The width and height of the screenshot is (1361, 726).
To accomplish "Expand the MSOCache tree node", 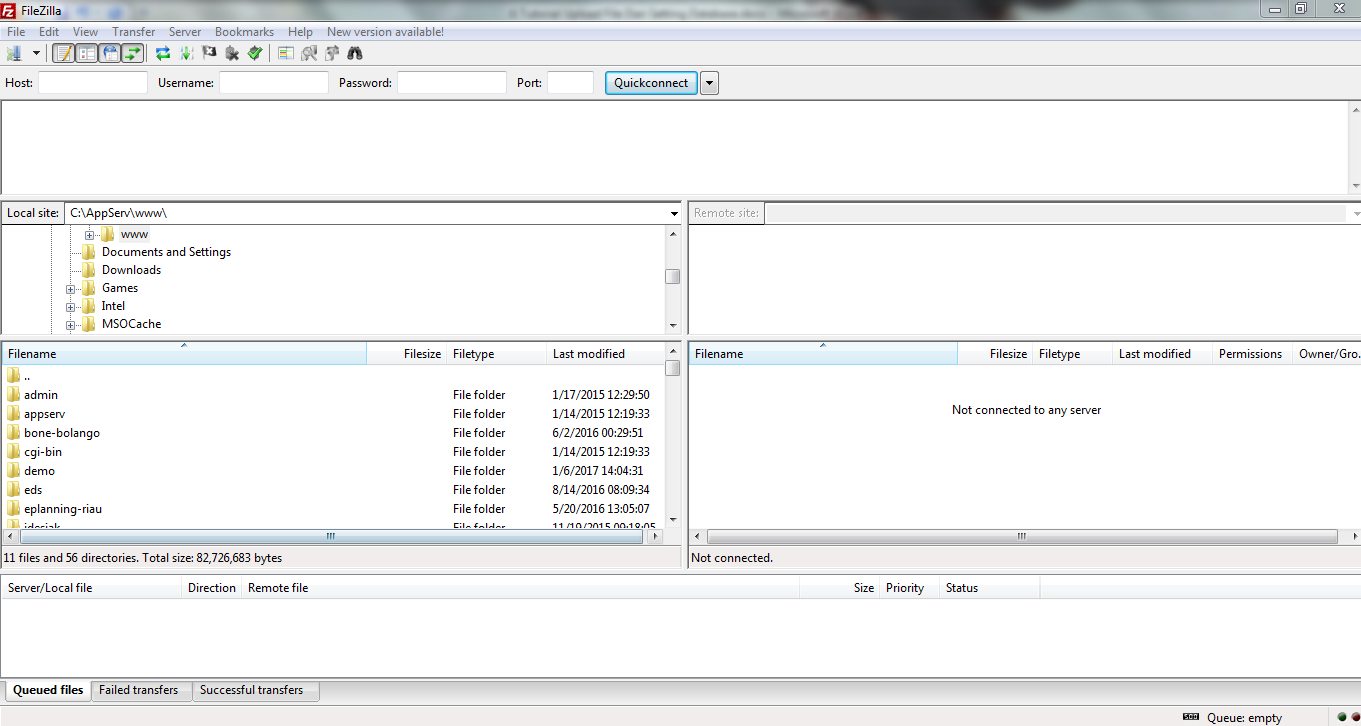I will (x=71, y=324).
